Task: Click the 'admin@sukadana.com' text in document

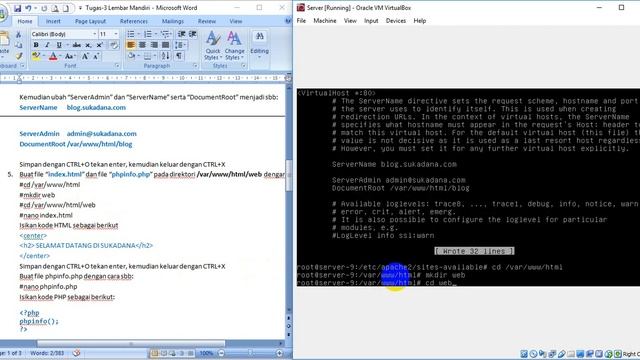Action: [102, 134]
